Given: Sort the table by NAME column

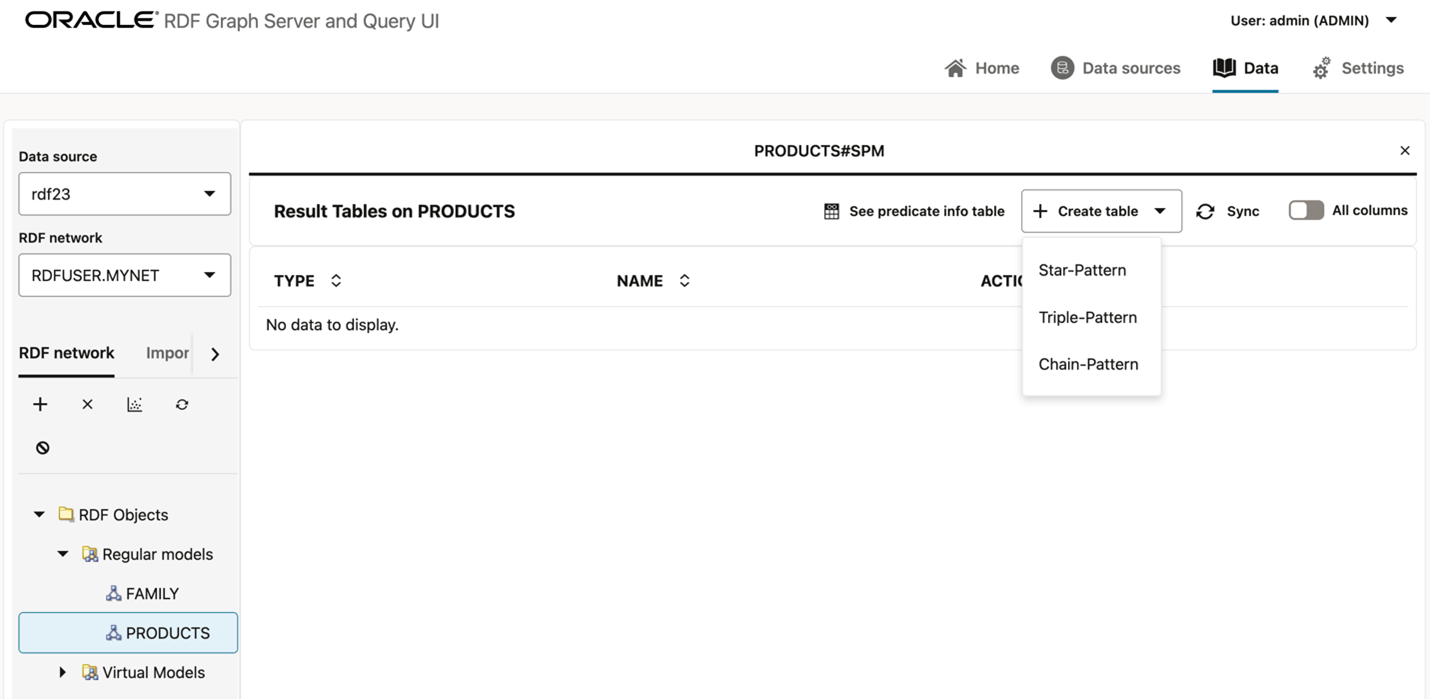Looking at the screenshot, I should 684,281.
